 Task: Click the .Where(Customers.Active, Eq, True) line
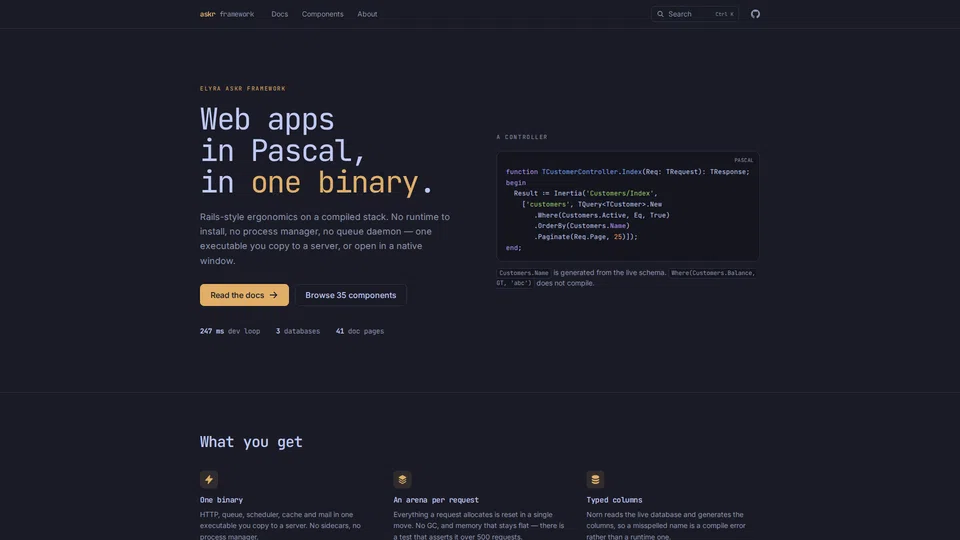tap(602, 216)
